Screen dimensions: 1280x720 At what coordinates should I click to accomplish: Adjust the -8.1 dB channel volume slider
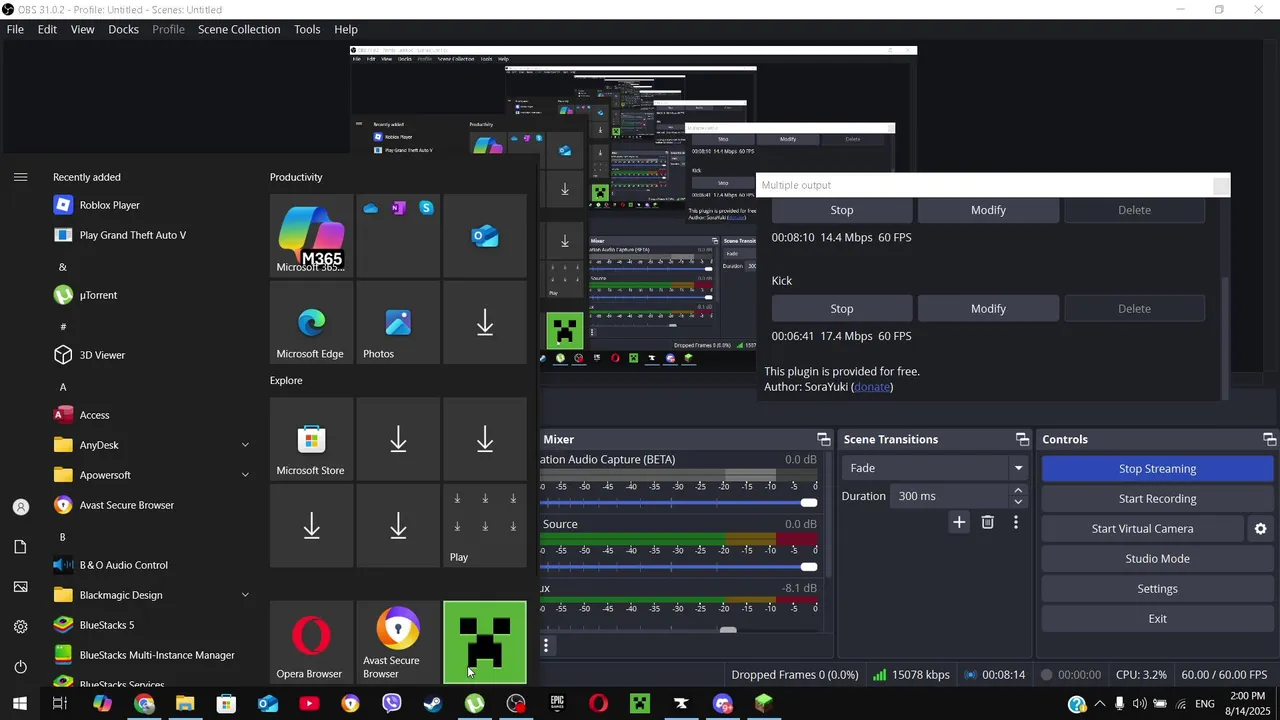[x=728, y=630]
